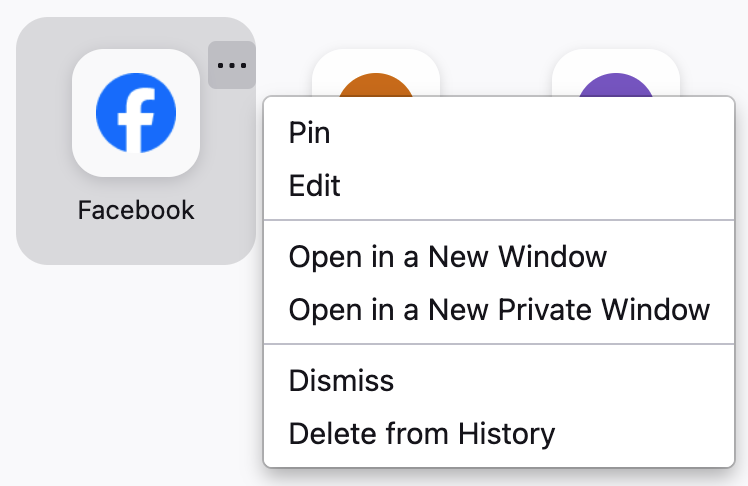This screenshot has width=748, height=486.
Task: Click the blue Facebook logo icon
Action: [x=136, y=113]
